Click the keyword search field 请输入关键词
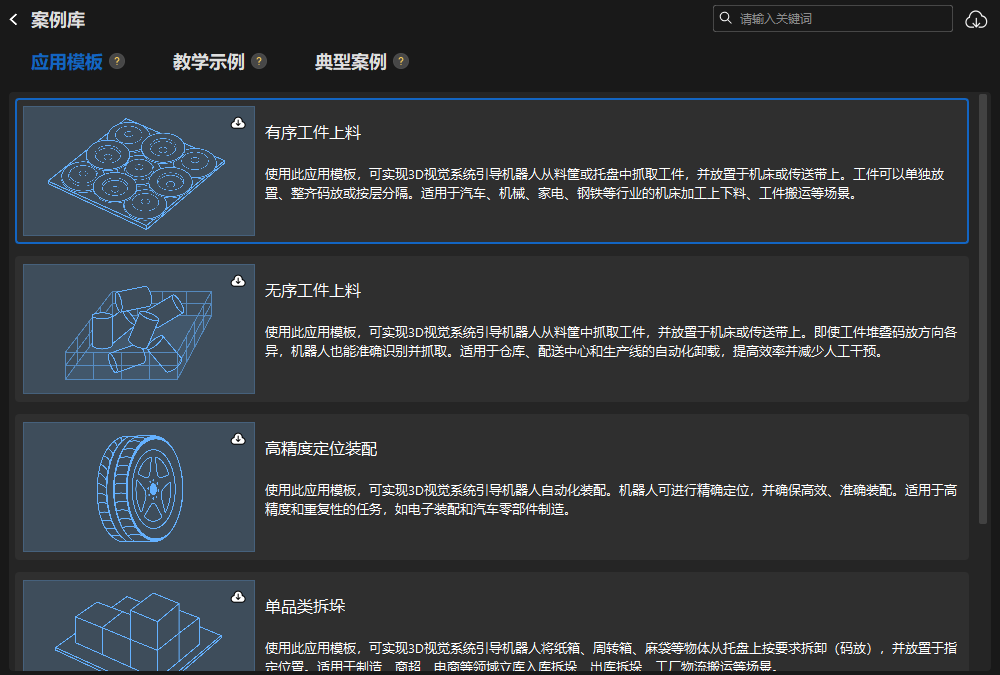The height and width of the screenshot is (675, 1000). tap(832, 19)
